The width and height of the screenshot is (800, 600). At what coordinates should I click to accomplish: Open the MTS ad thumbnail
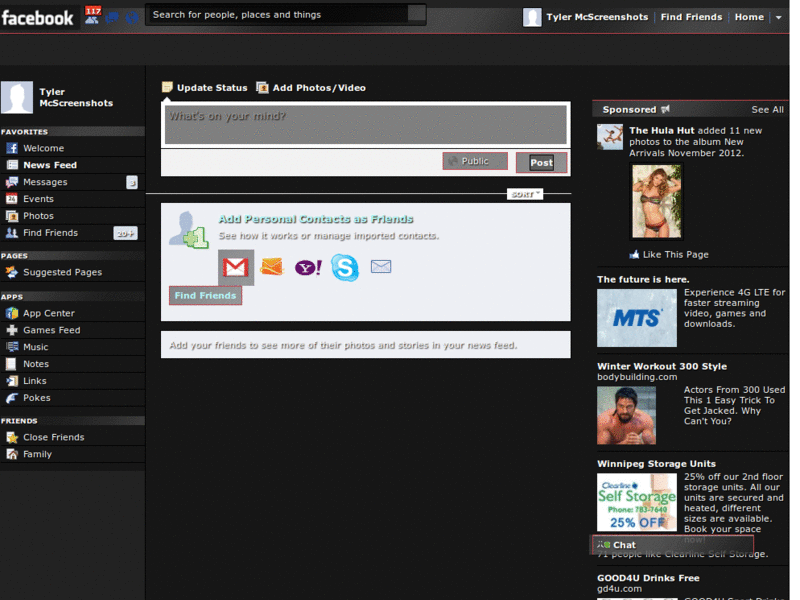tap(637, 318)
